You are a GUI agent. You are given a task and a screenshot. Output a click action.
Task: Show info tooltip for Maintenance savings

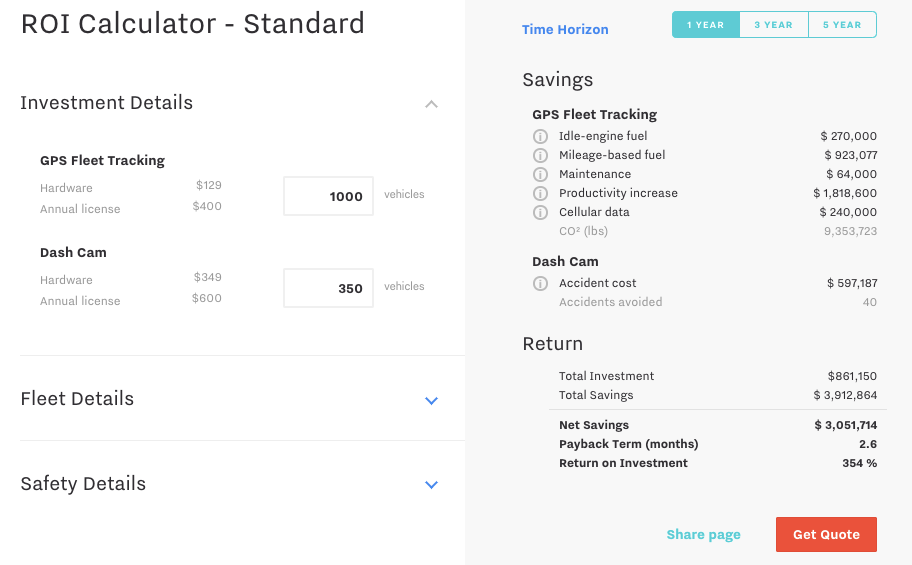pos(540,174)
